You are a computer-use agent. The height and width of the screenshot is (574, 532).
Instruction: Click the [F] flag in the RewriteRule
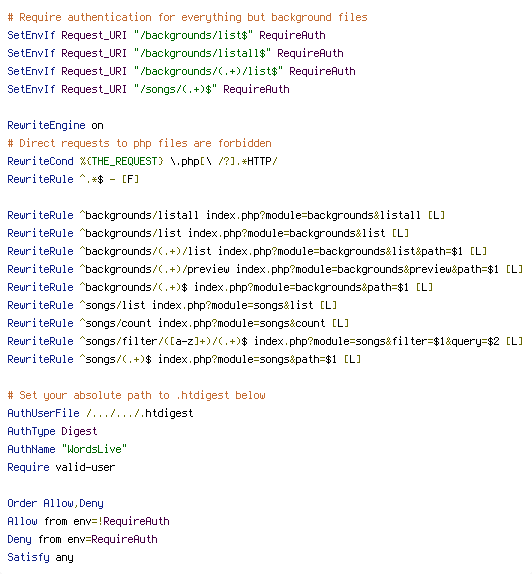(130, 179)
